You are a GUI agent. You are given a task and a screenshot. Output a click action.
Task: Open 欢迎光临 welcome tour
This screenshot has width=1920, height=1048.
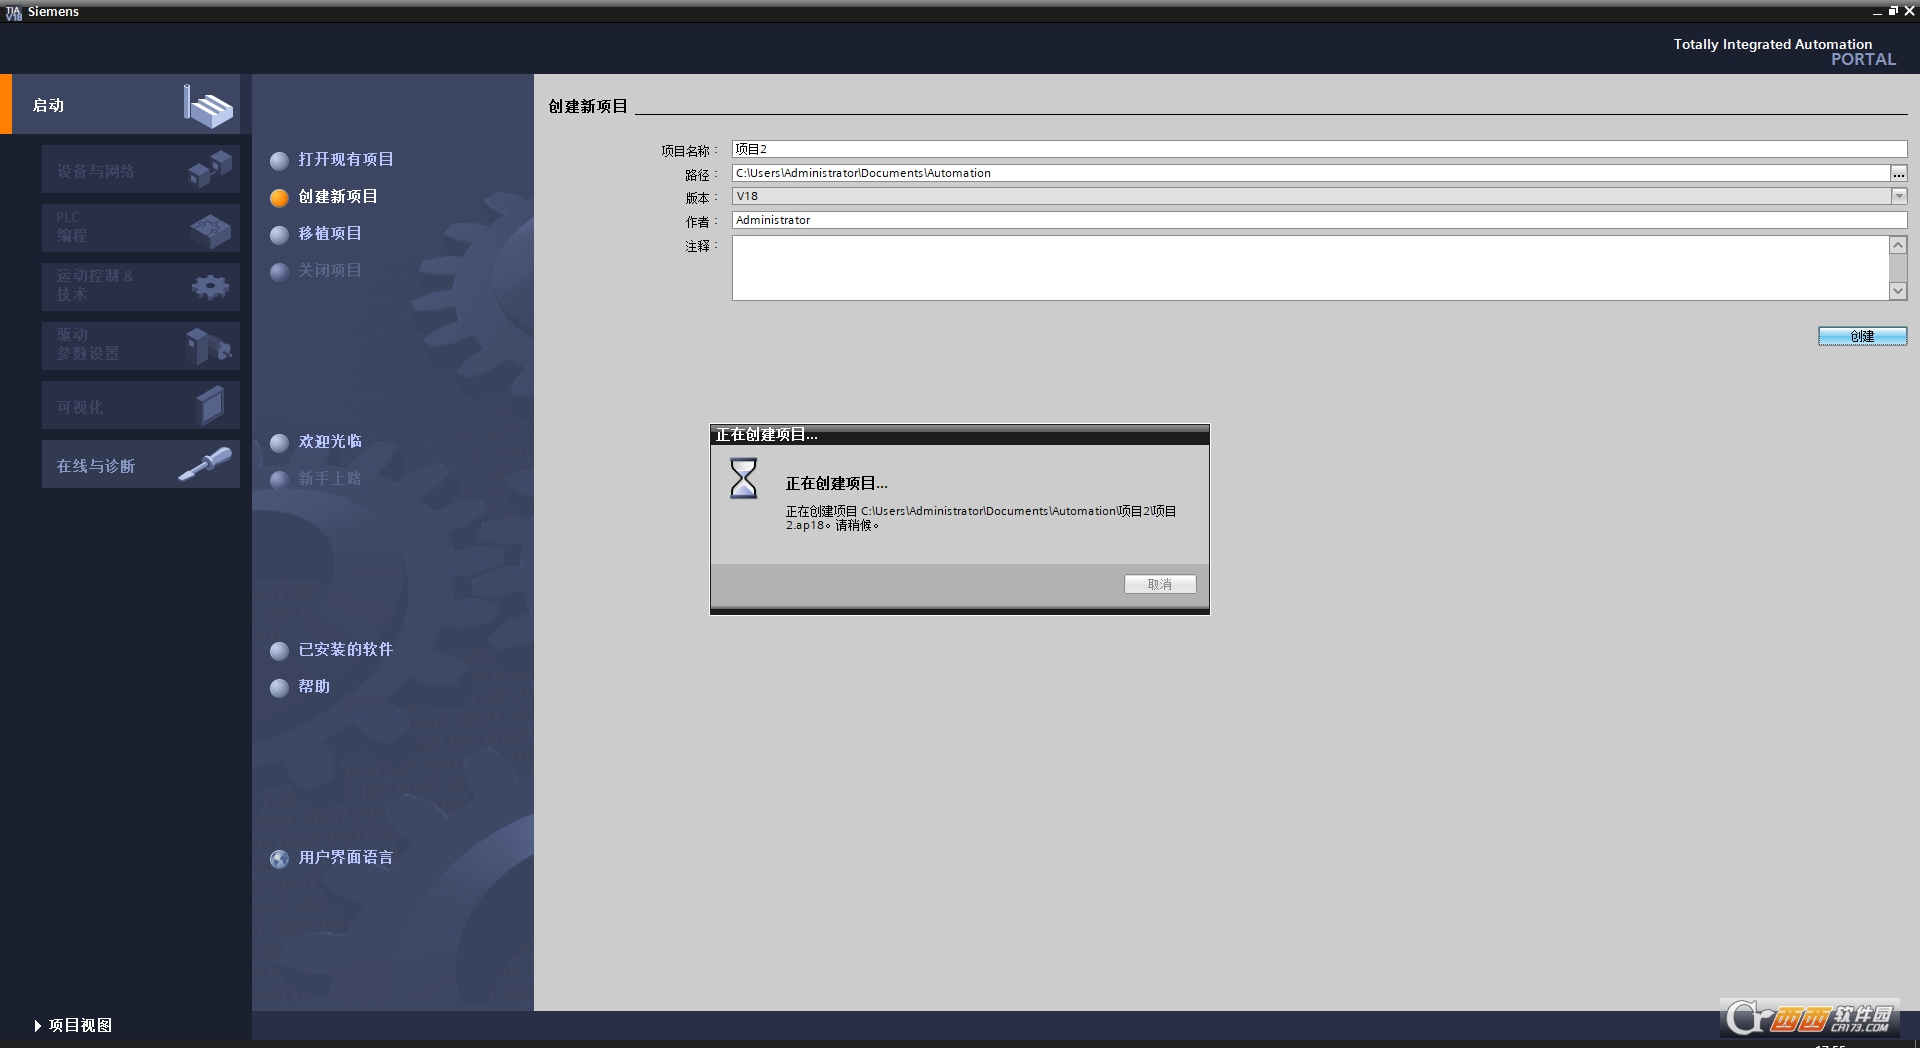330,441
